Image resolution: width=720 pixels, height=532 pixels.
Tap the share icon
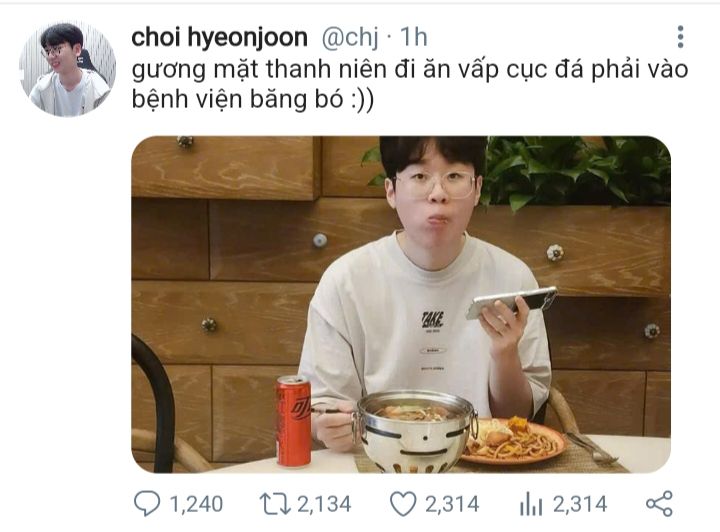659,504
